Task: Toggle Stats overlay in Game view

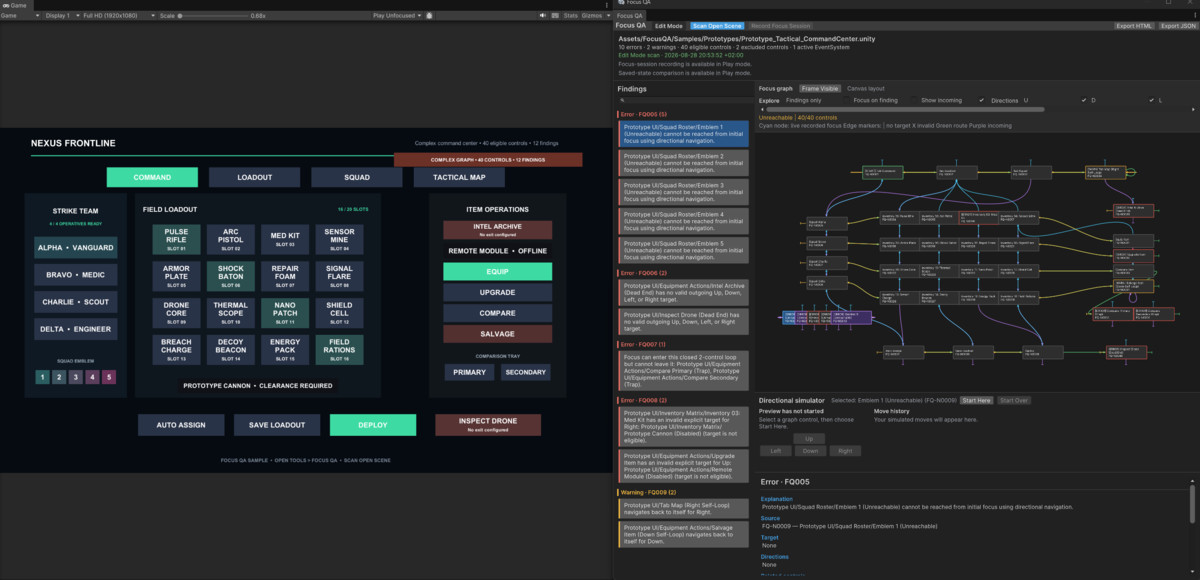Action: 571,16
